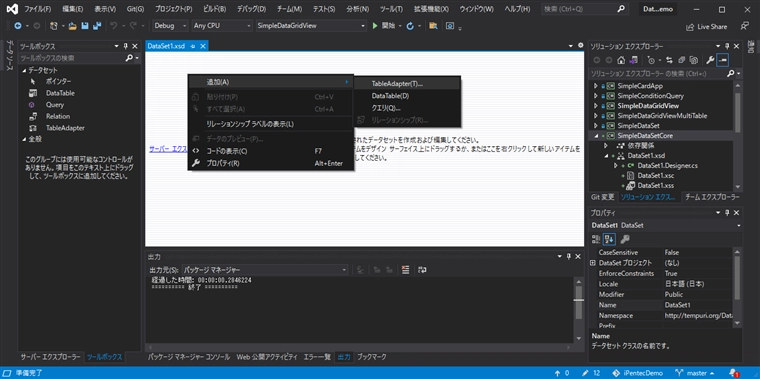Screen dimensions: 760x379
Task: Click the green start debugging play icon
Action: [375, 26]
